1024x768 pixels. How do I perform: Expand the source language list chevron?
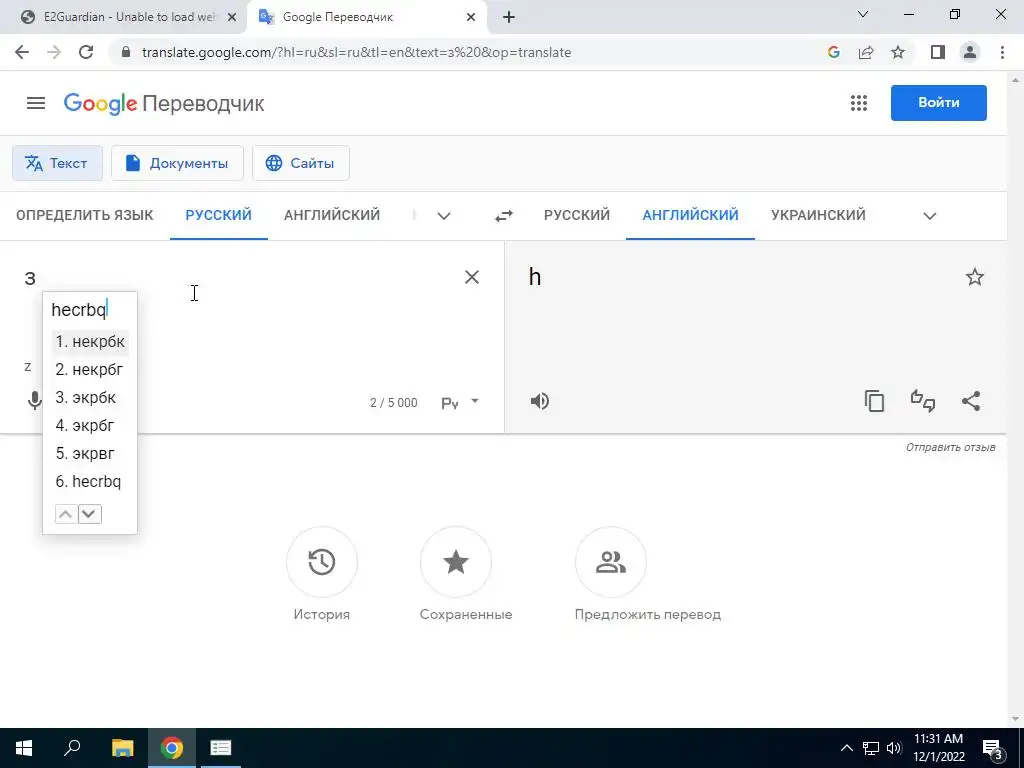(444, 216)
